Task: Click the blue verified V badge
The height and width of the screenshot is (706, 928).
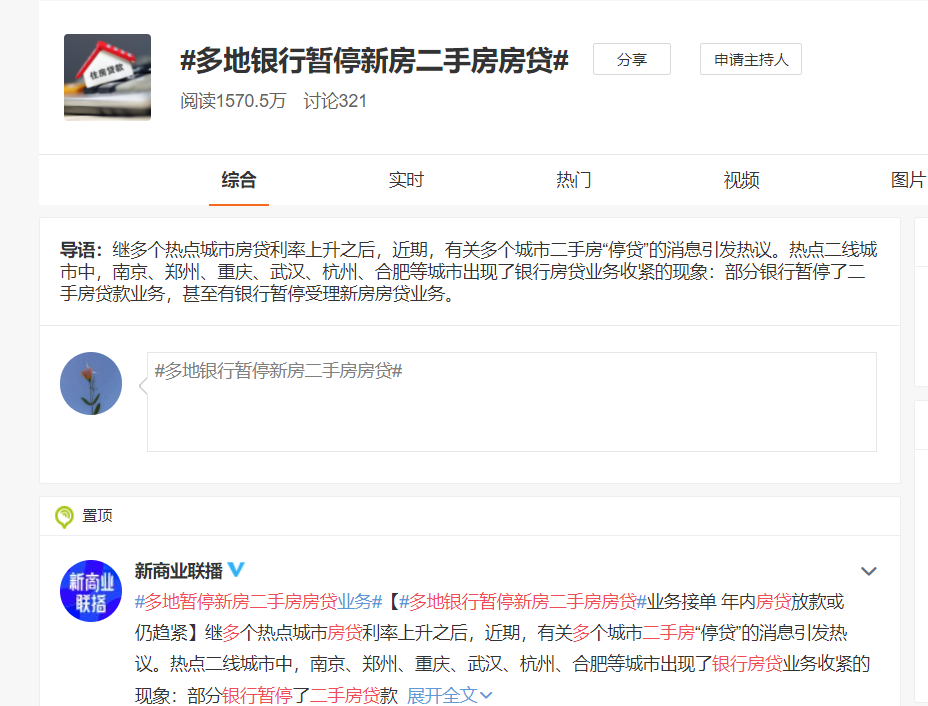Action: coord(236,569)
